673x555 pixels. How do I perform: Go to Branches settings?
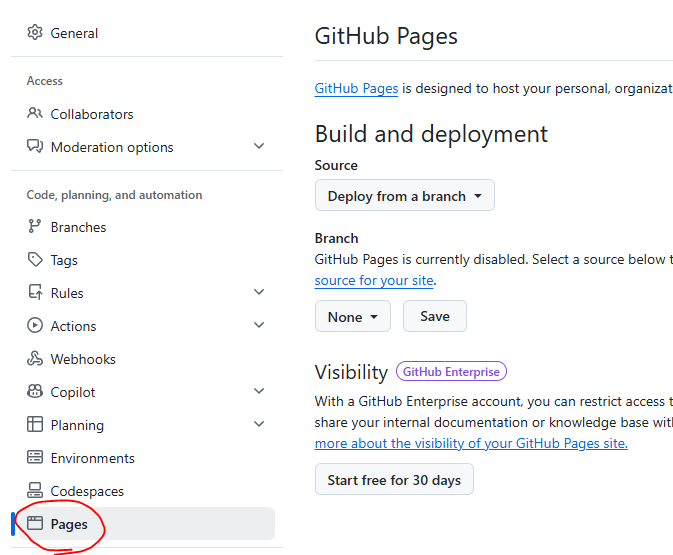tap(147, 227)
